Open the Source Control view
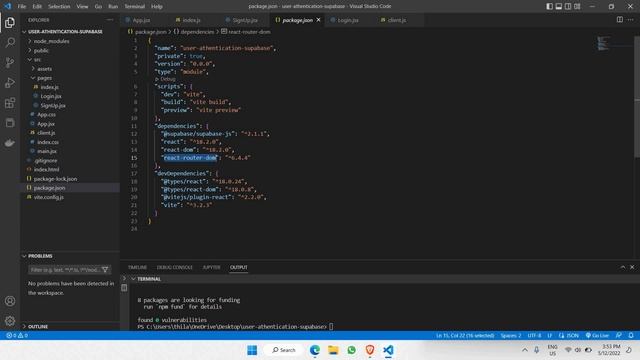640x360 pixels. click(x=10, y=62)
